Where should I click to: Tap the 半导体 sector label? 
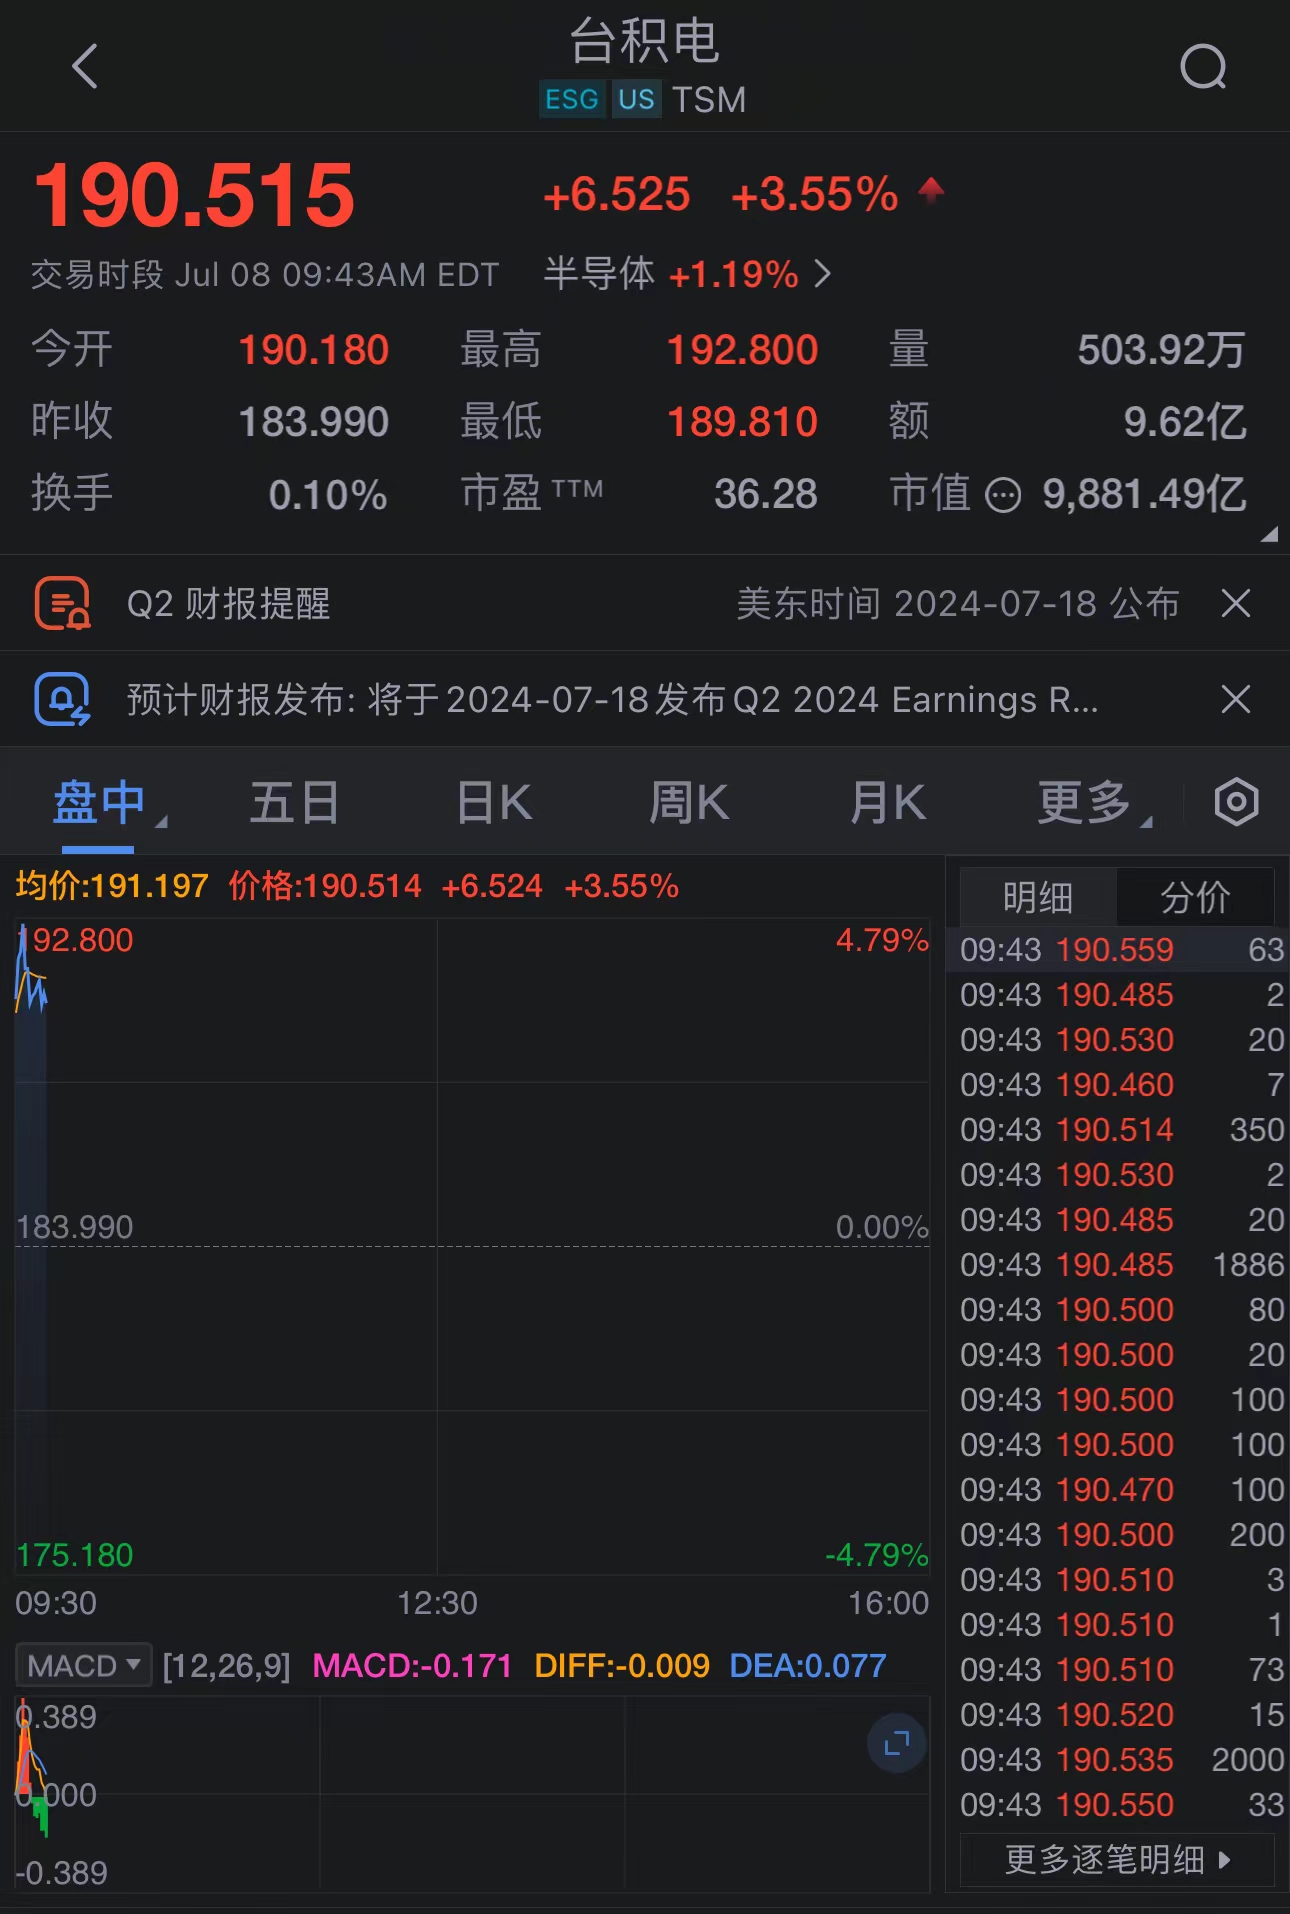tap(598, 274)
